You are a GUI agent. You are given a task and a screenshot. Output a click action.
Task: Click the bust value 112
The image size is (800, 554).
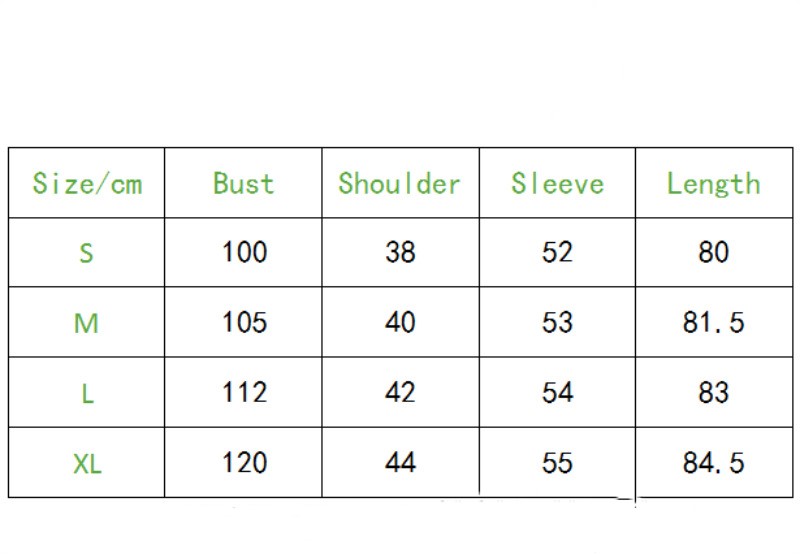pos(244,392)
